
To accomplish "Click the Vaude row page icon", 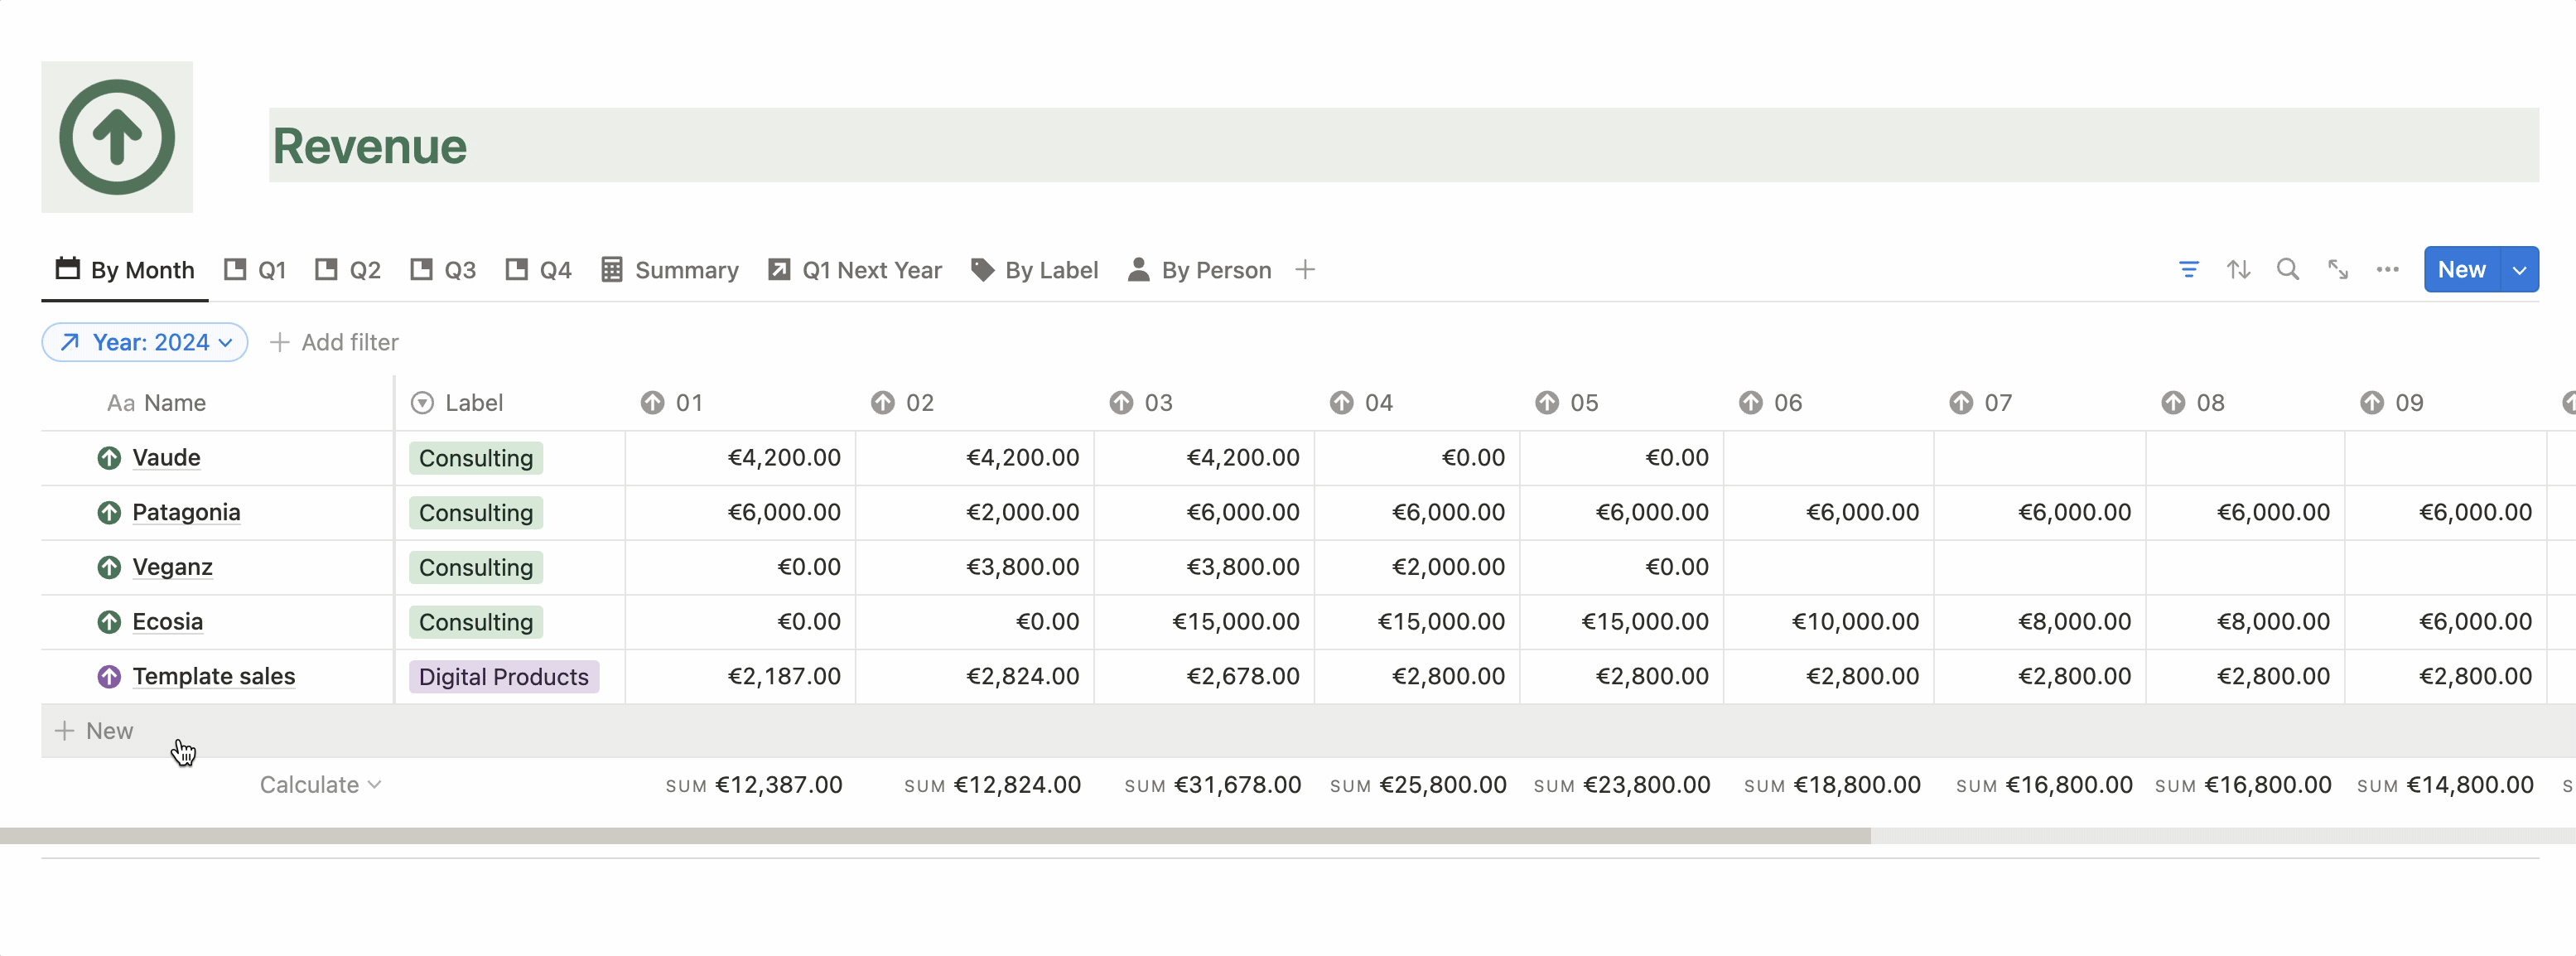I will pyautogui.click(x=109, y=458).
